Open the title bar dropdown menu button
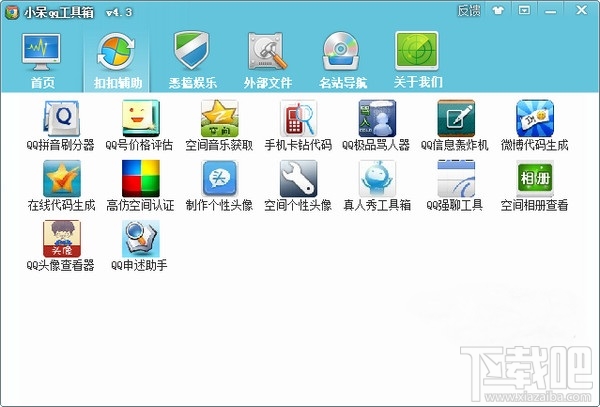 click(x=524, y=10)
